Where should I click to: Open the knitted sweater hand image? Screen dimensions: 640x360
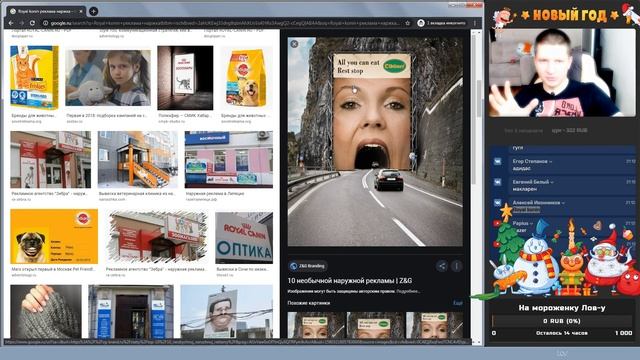pyautogui.click(x=46, y=311)
